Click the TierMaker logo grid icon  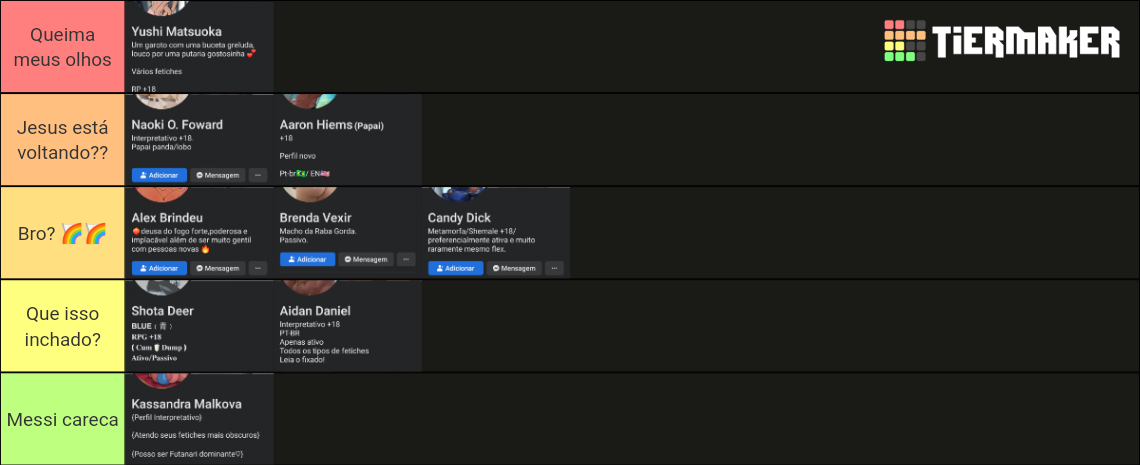(x=904, y=41)
